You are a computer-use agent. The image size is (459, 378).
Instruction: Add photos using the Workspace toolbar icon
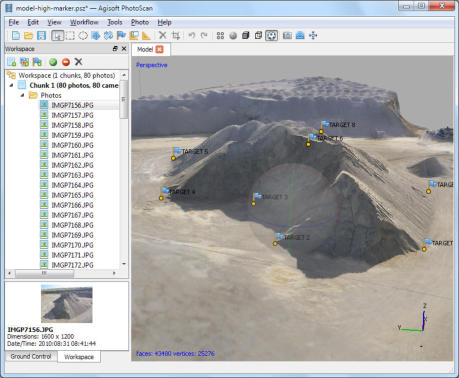(24, 62)
